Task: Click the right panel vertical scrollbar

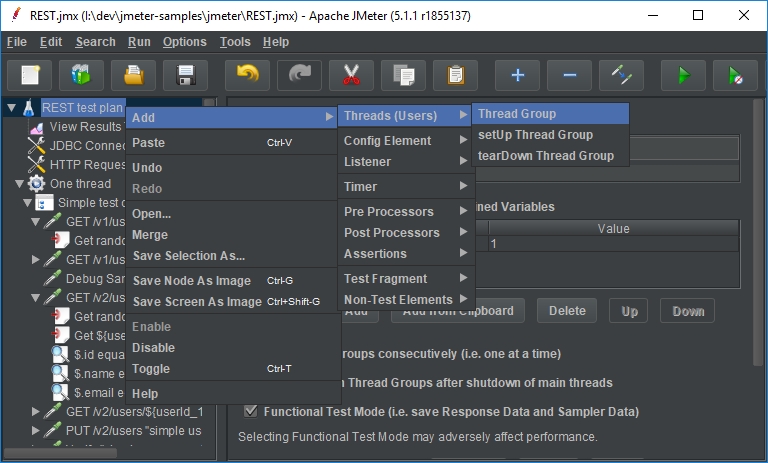Action: 759,231
